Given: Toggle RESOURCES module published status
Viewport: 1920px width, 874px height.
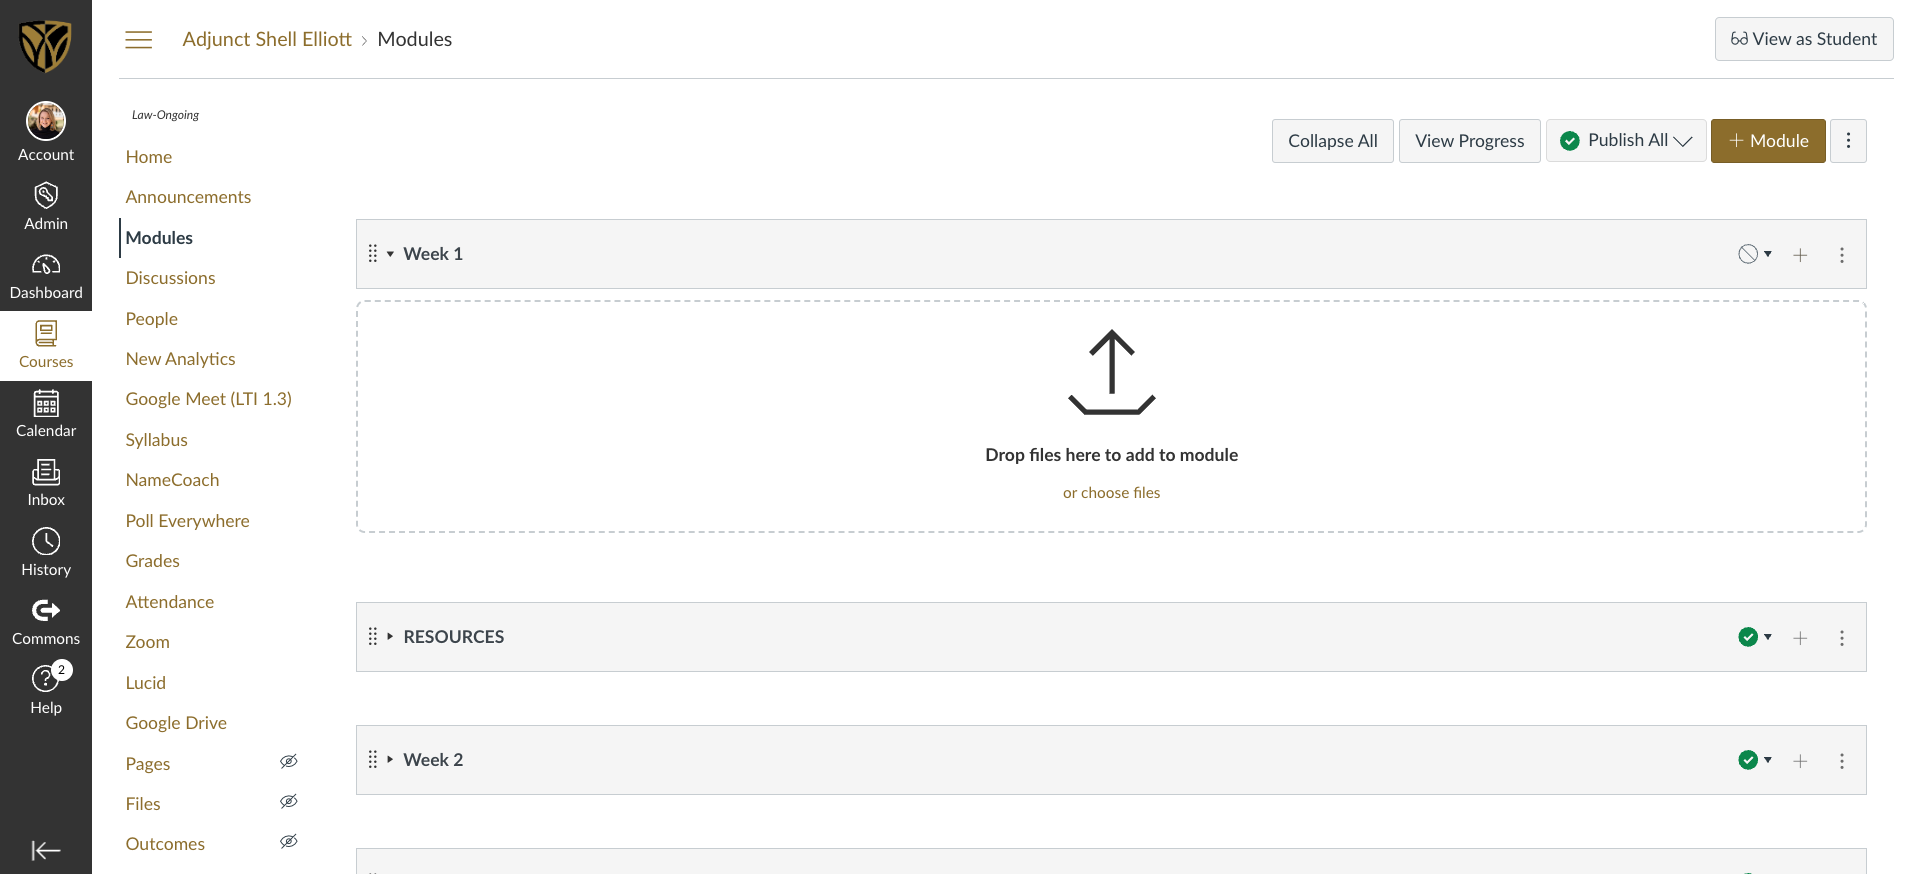Looking at the screenshot, I should [1754, 637].
